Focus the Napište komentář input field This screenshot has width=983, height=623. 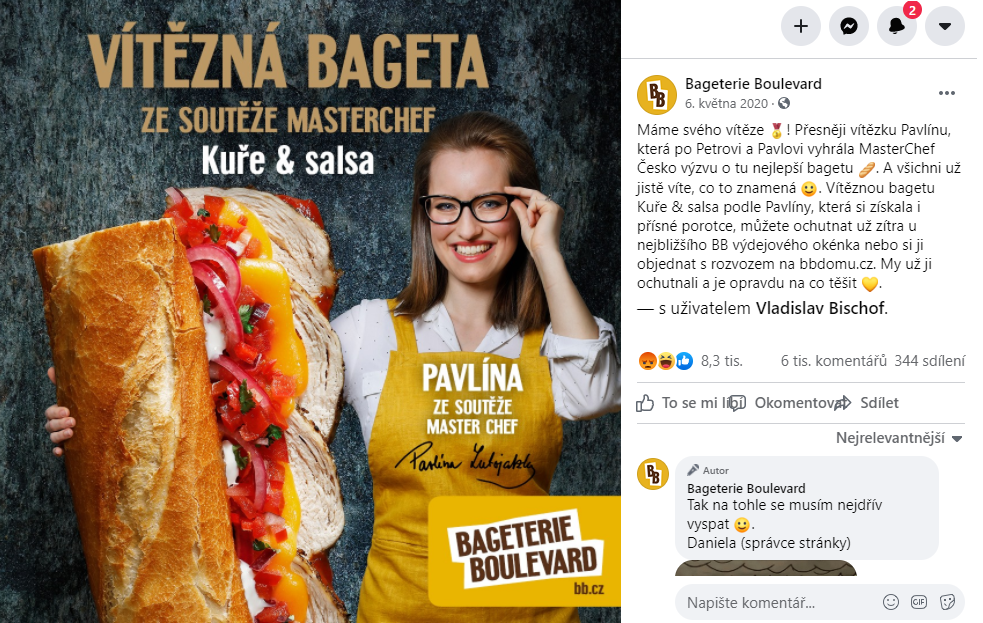coord(777,603)
